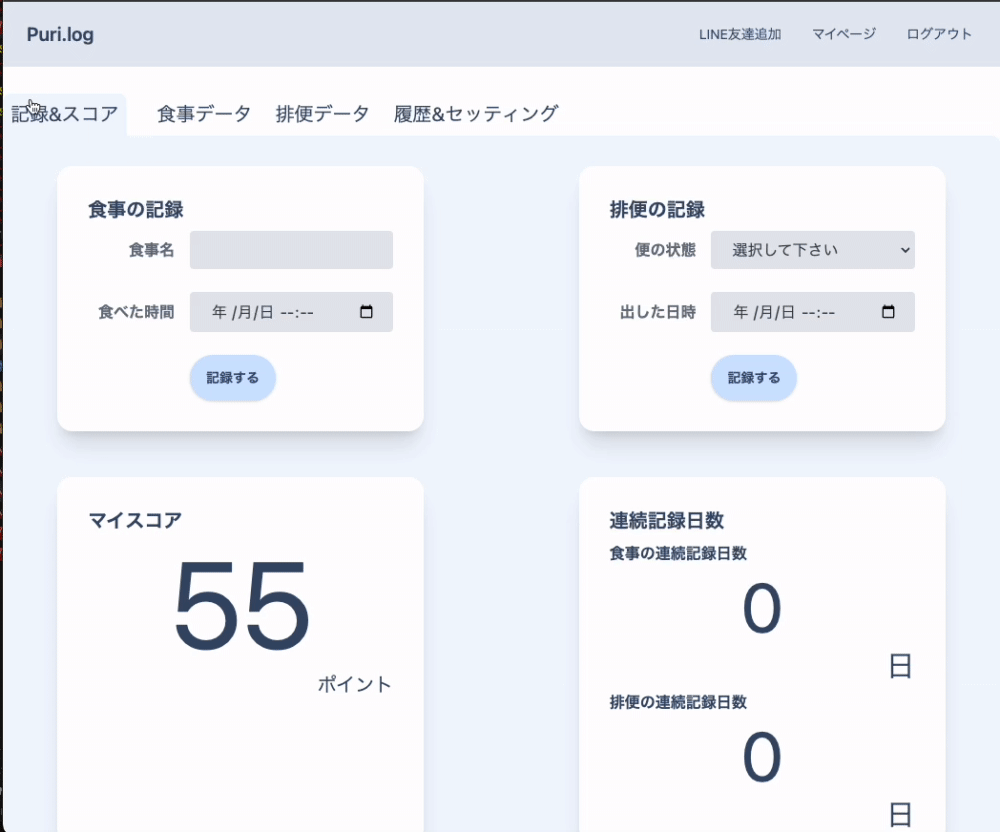Click the 排便の記録 heading

657,209
